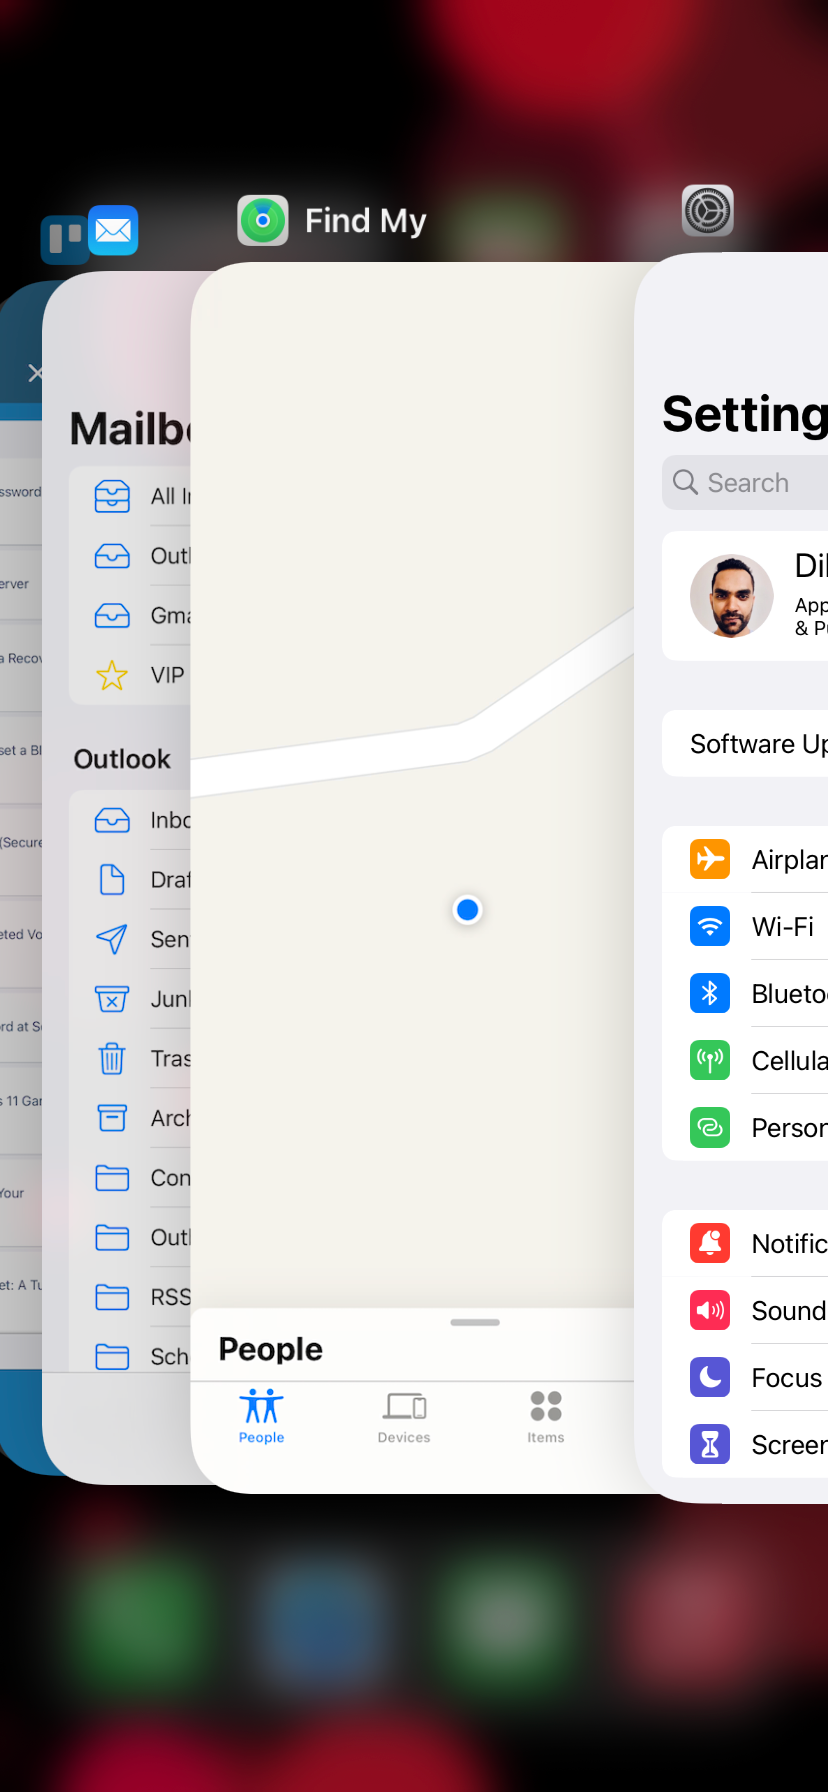Tap the X icon in the Trello card
This screenshot has height=1792, width=828.
click(35, 373)
